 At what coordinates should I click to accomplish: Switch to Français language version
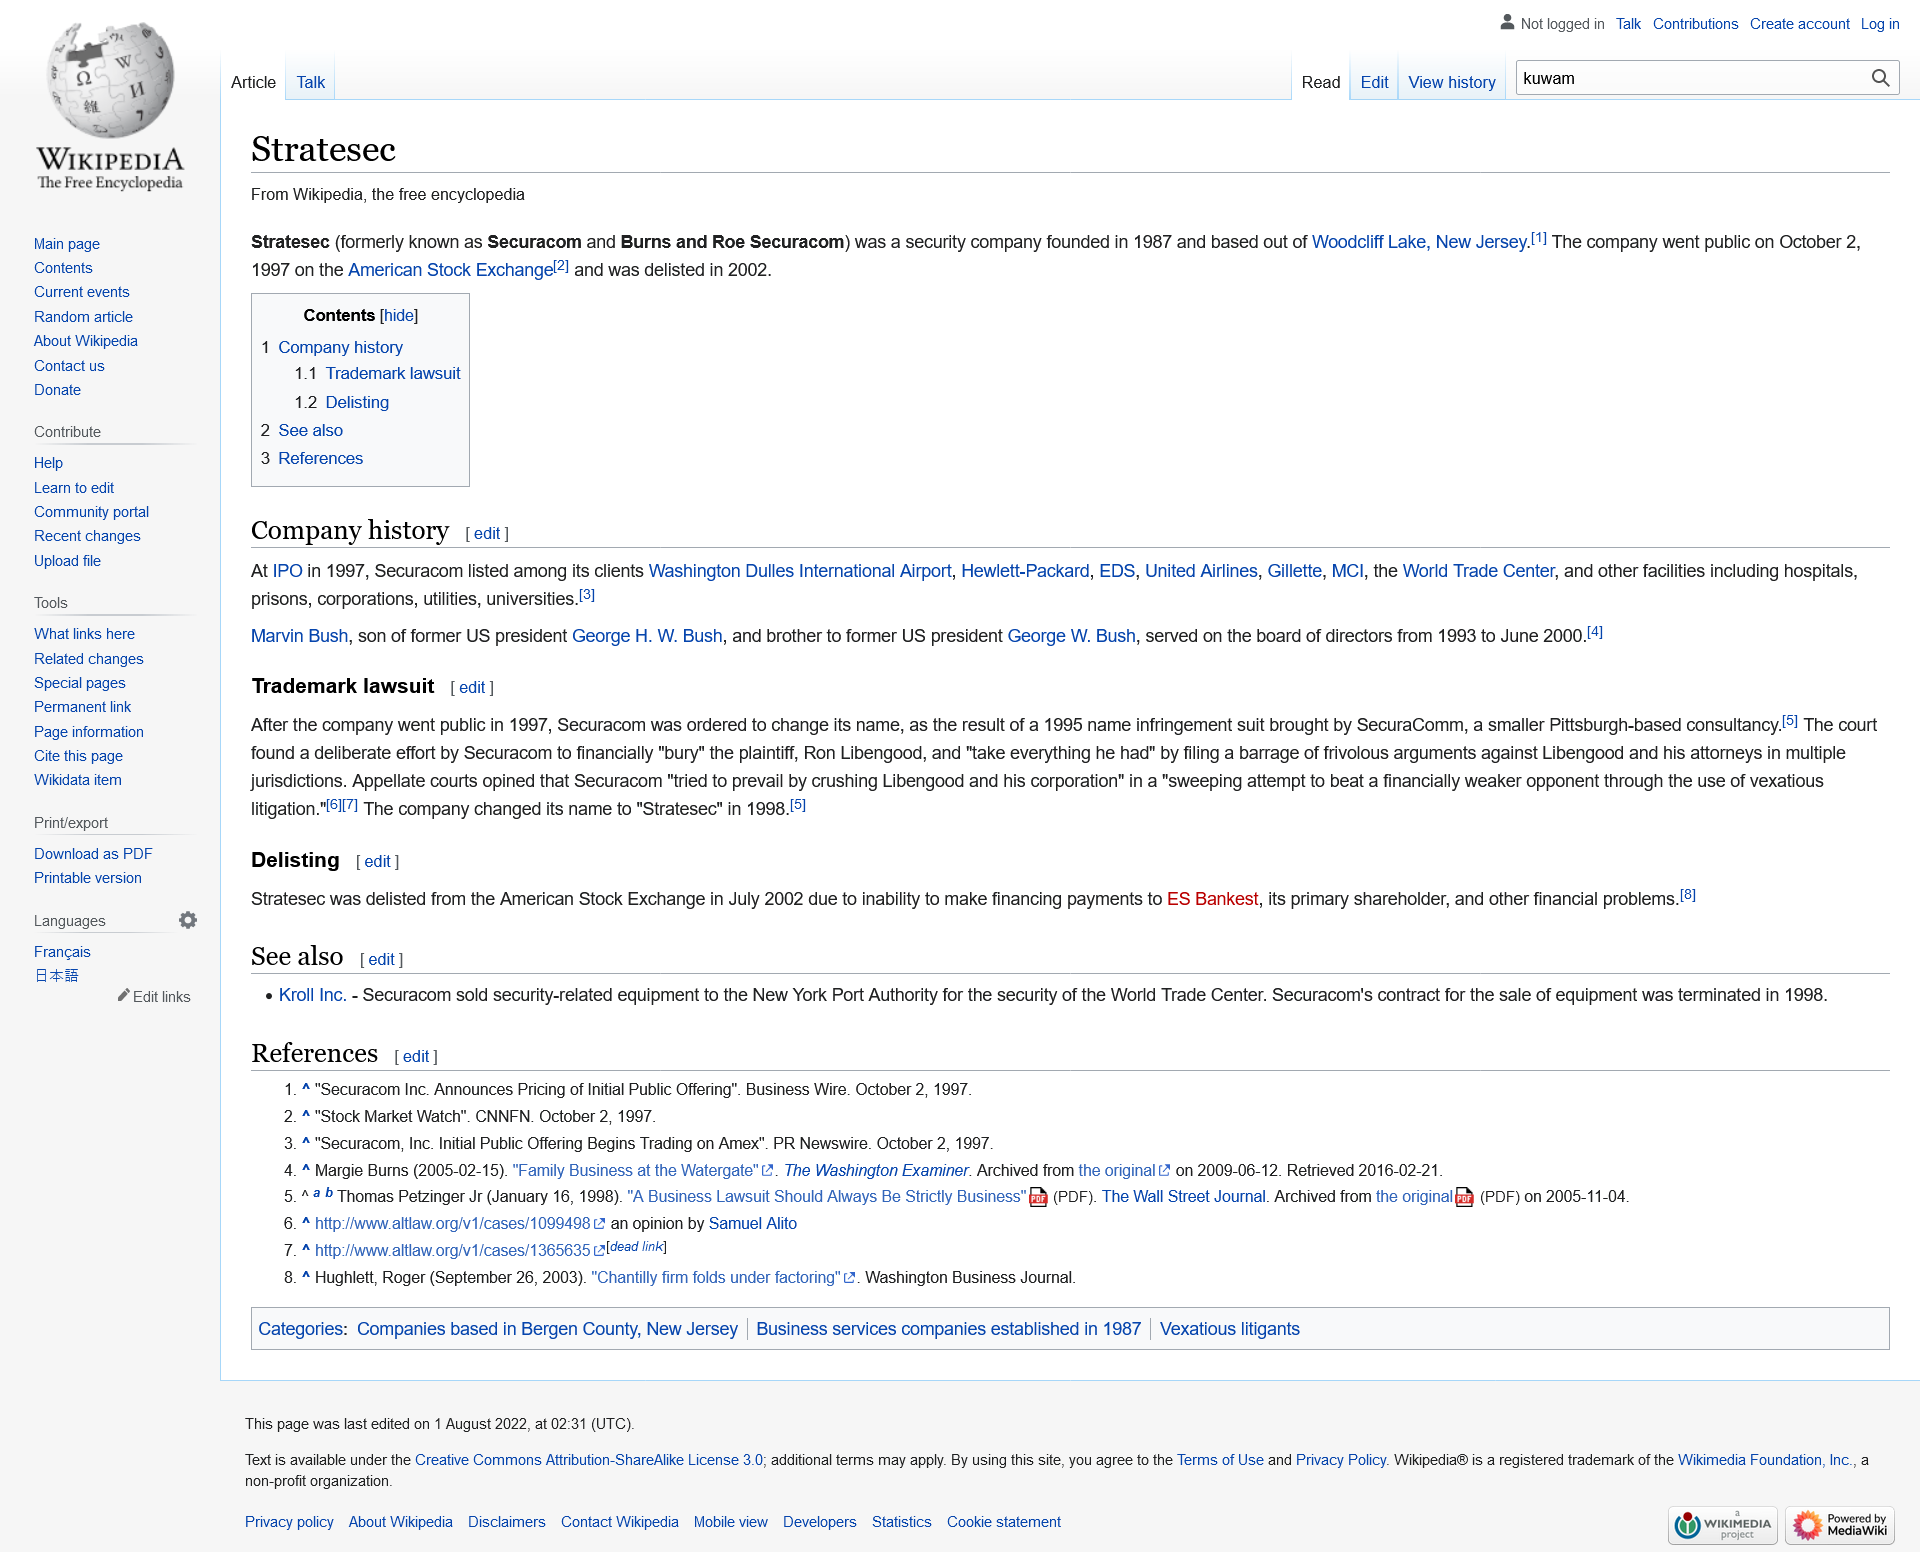point(62,952)
